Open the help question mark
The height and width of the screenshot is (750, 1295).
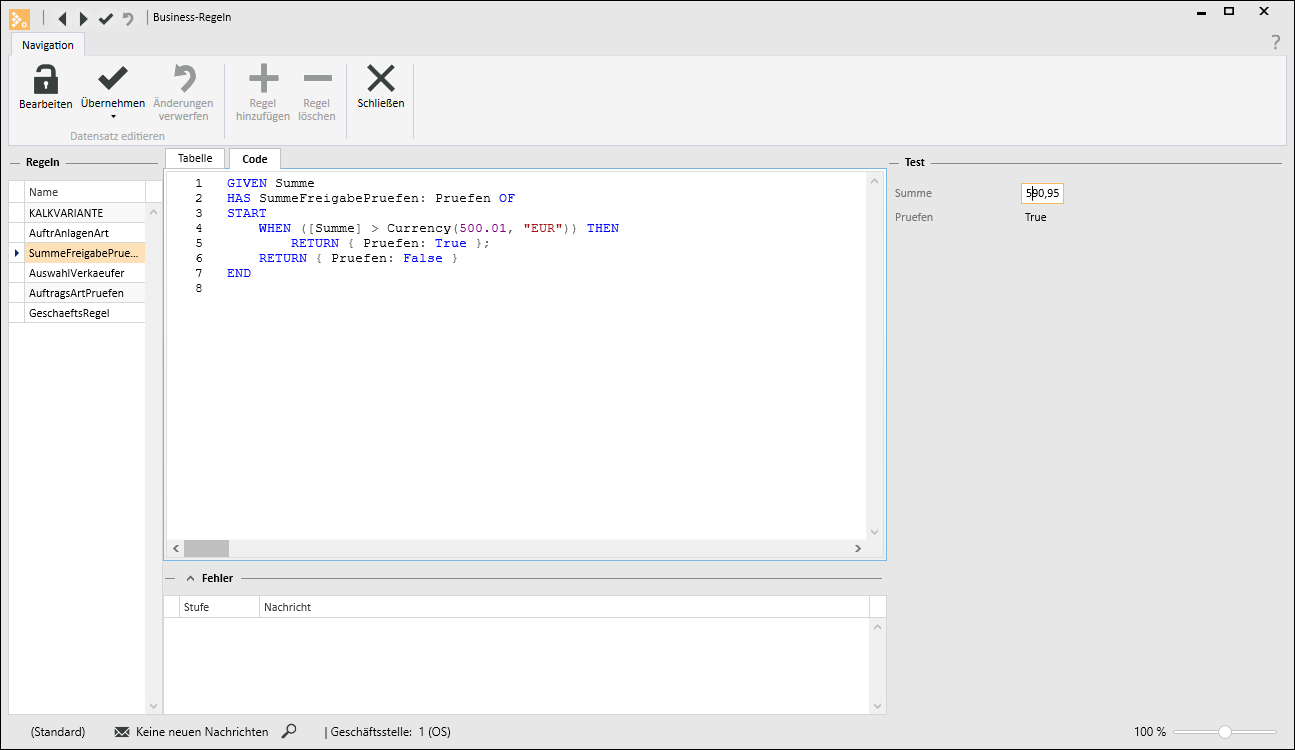pyautogui.click(x=1275, y=42)
